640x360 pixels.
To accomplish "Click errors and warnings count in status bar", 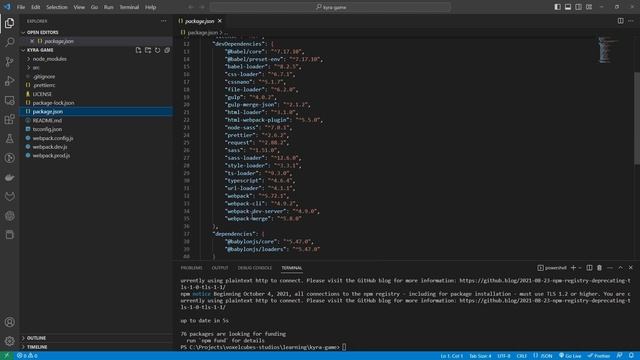I will [x=27, y=356].
